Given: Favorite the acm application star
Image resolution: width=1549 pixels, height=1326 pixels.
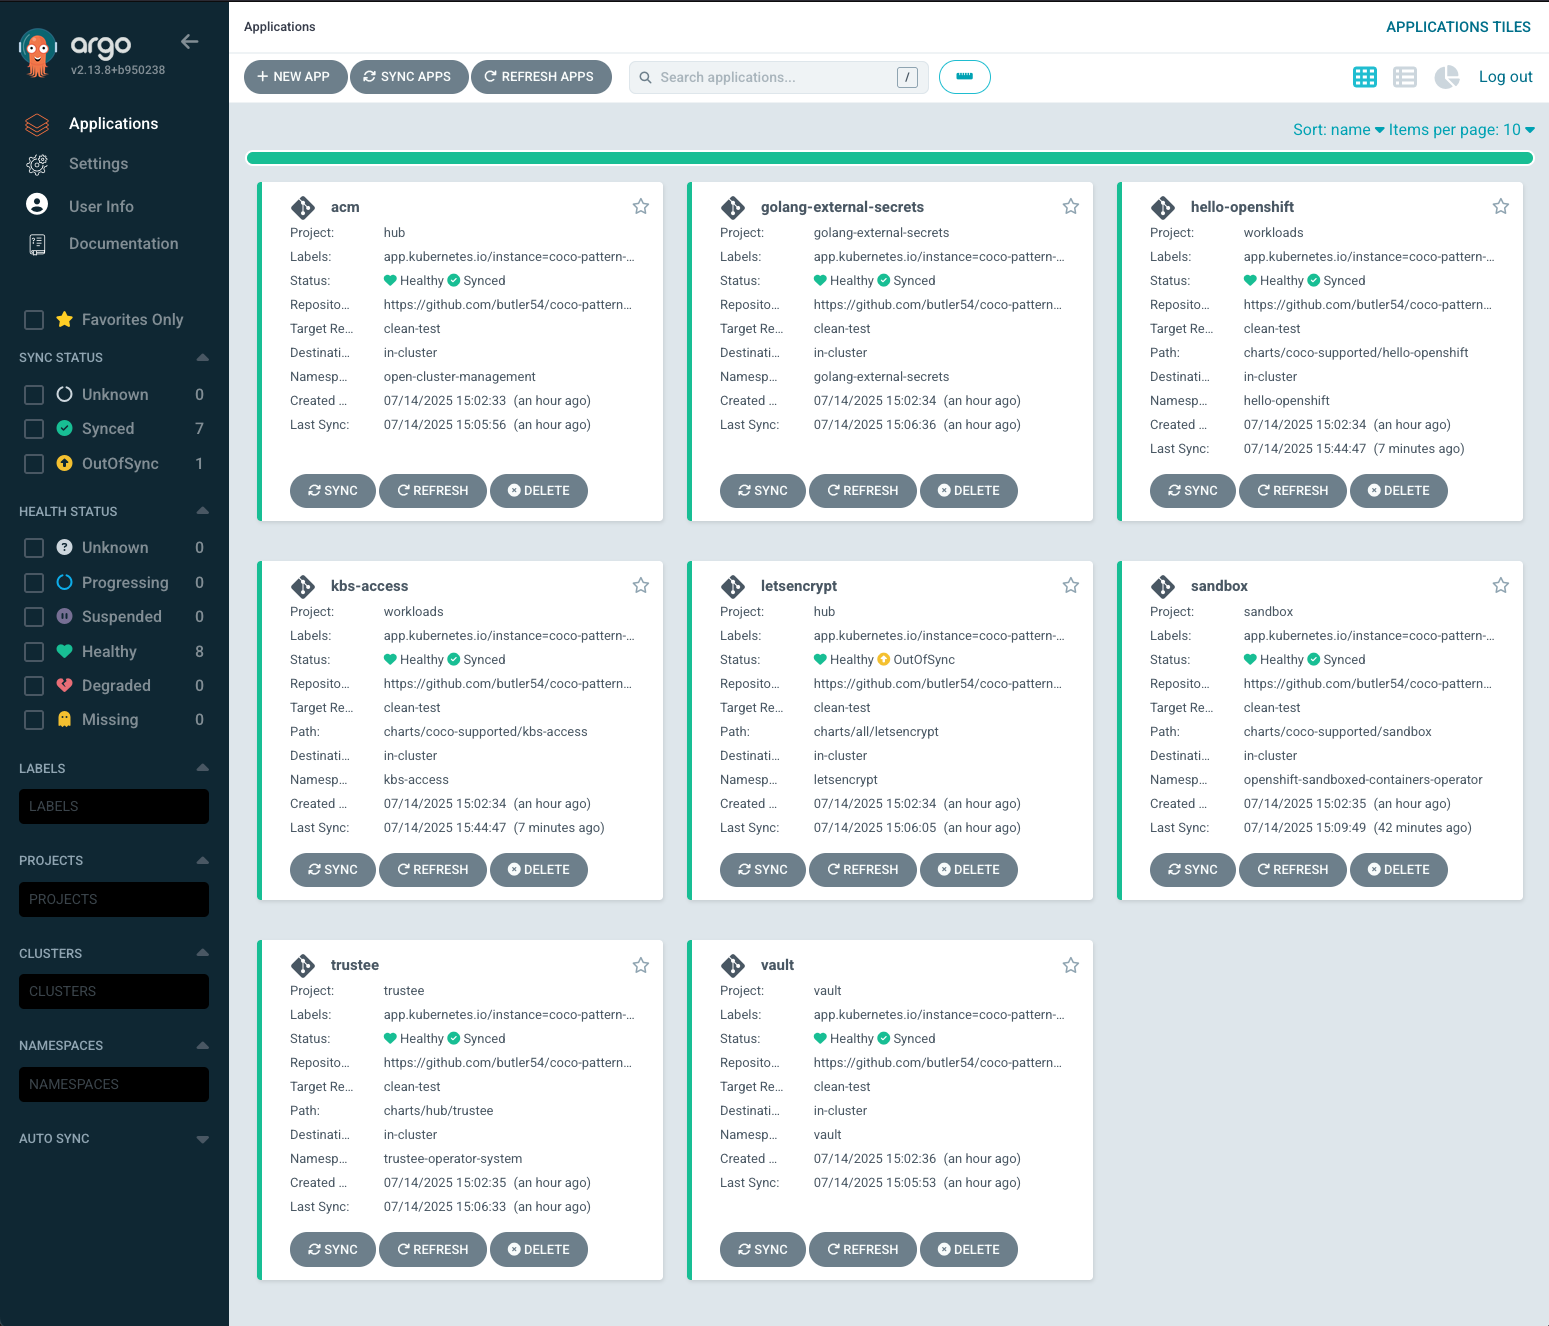Looking at the screenshot, I should click(640, 206).
